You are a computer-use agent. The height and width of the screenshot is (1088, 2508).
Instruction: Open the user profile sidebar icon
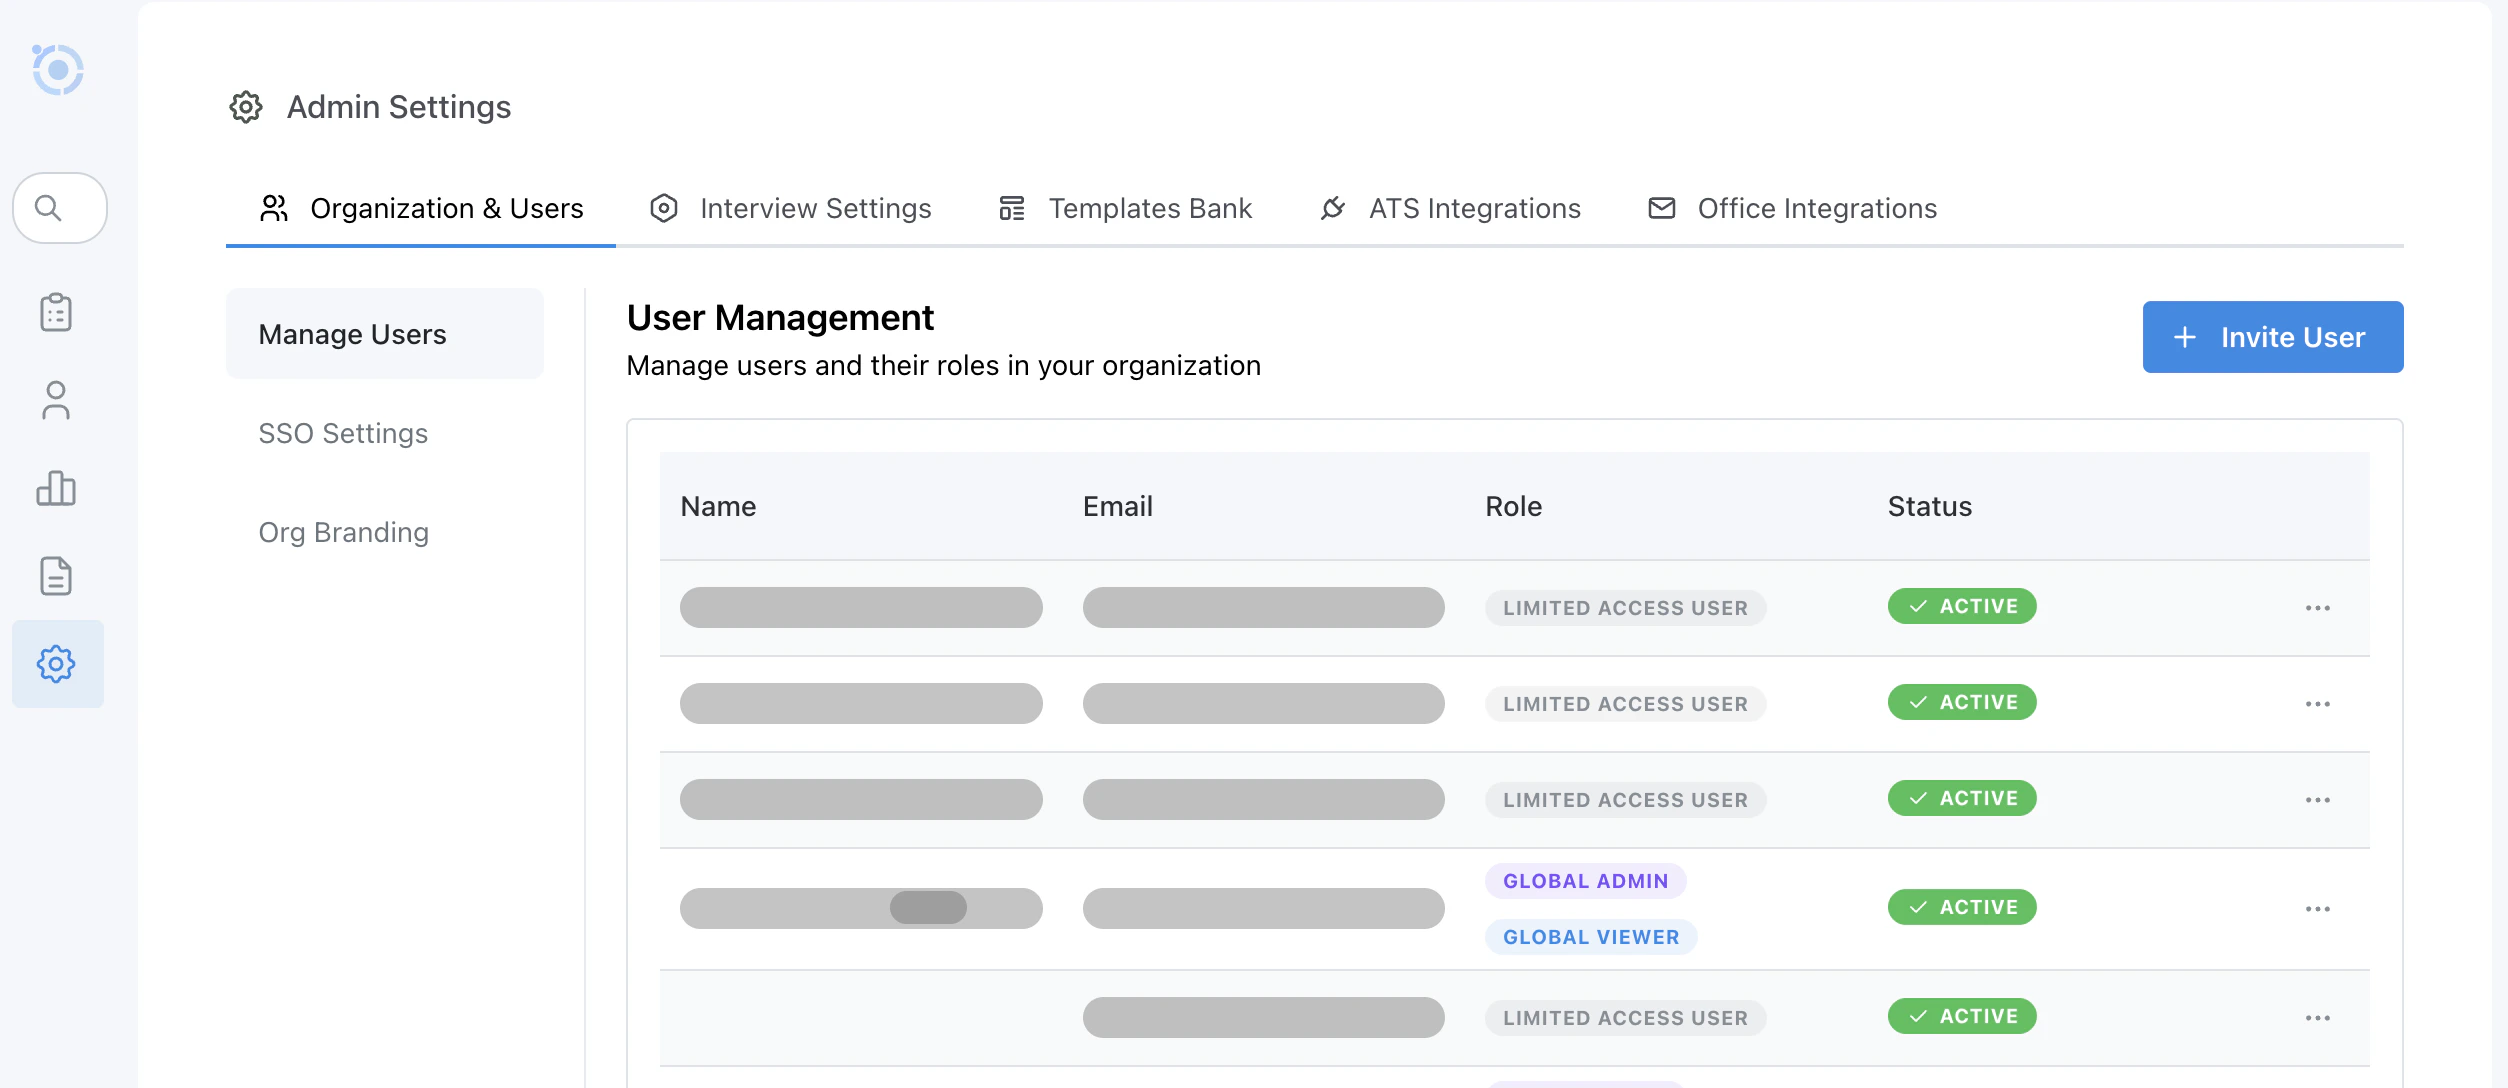57,401
